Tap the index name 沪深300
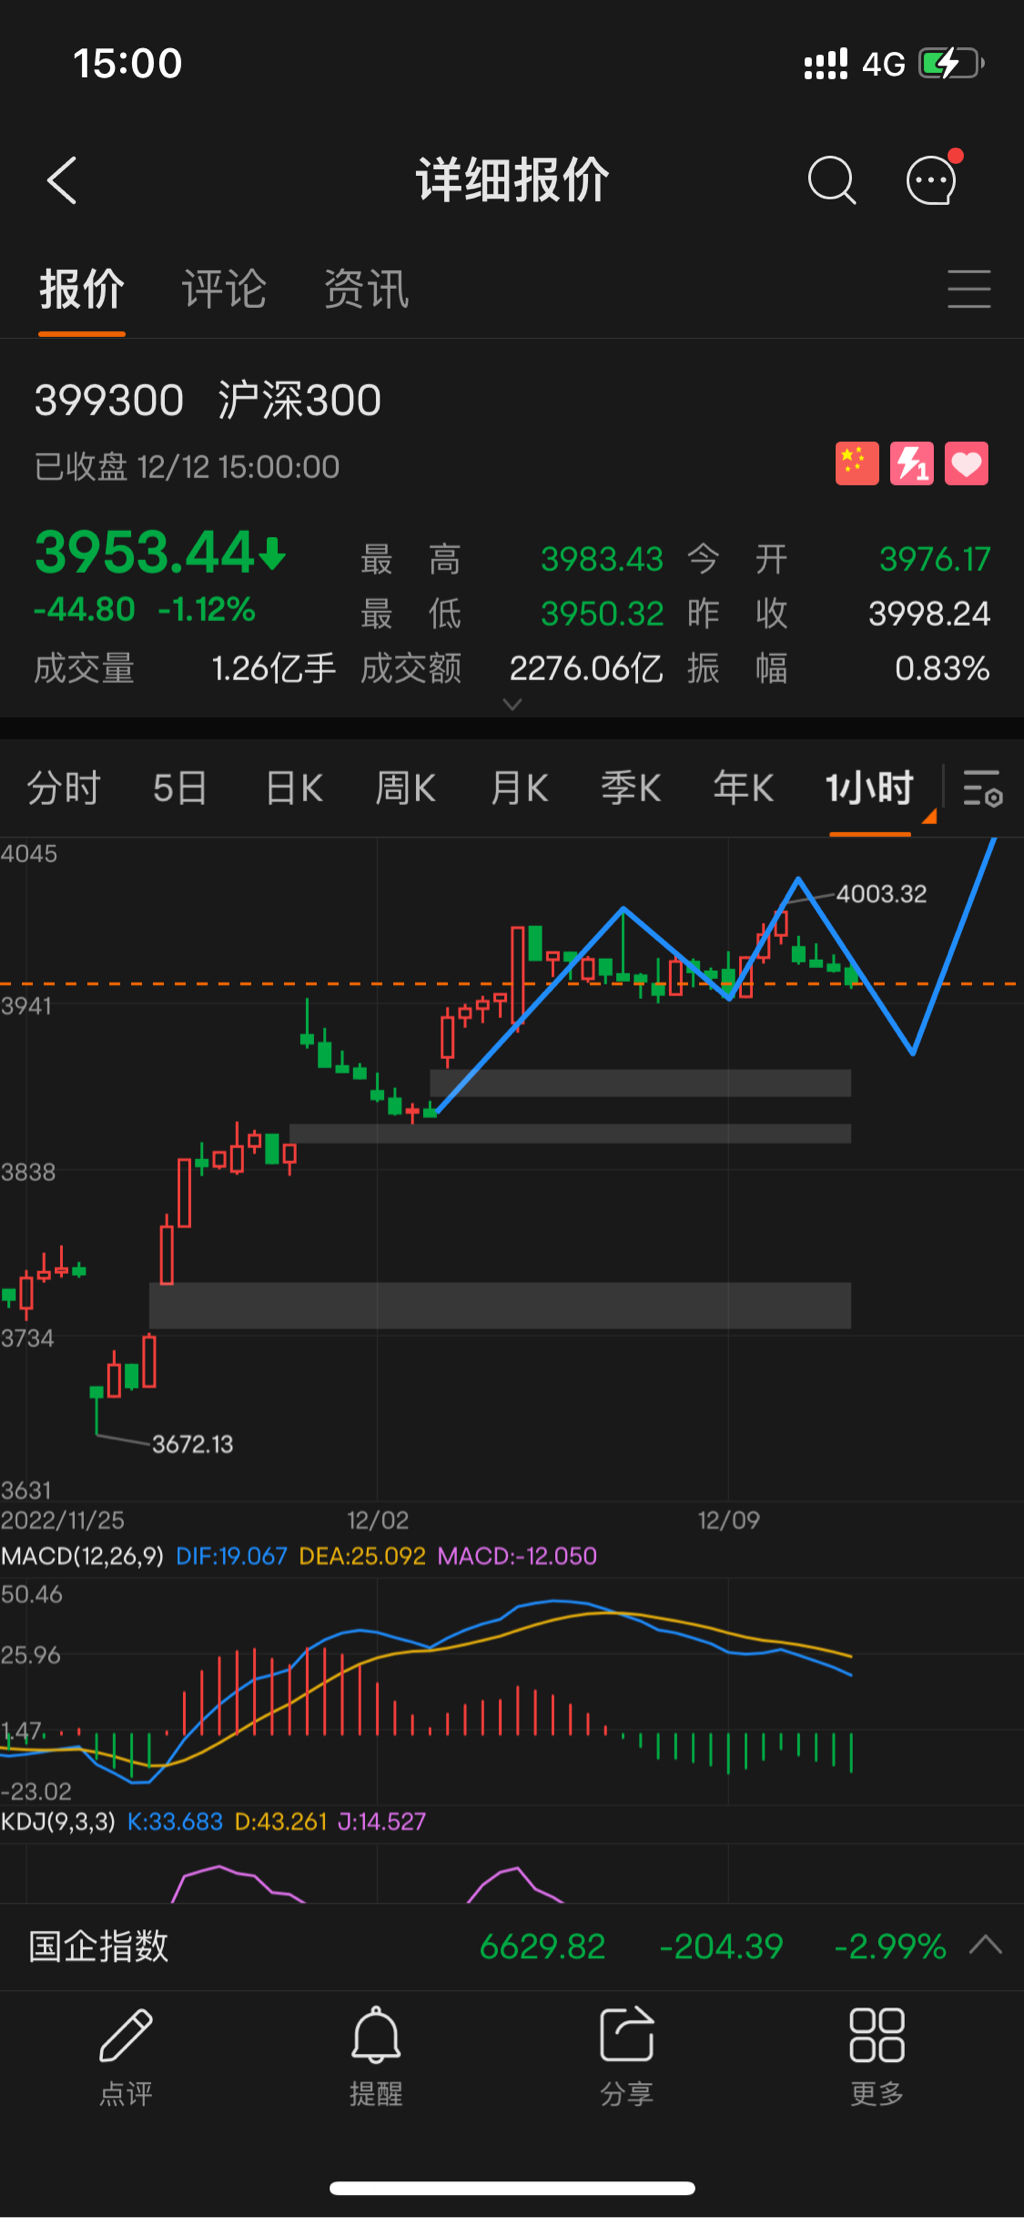Viewport: 1024px width, 2218px height. (299, 401)
